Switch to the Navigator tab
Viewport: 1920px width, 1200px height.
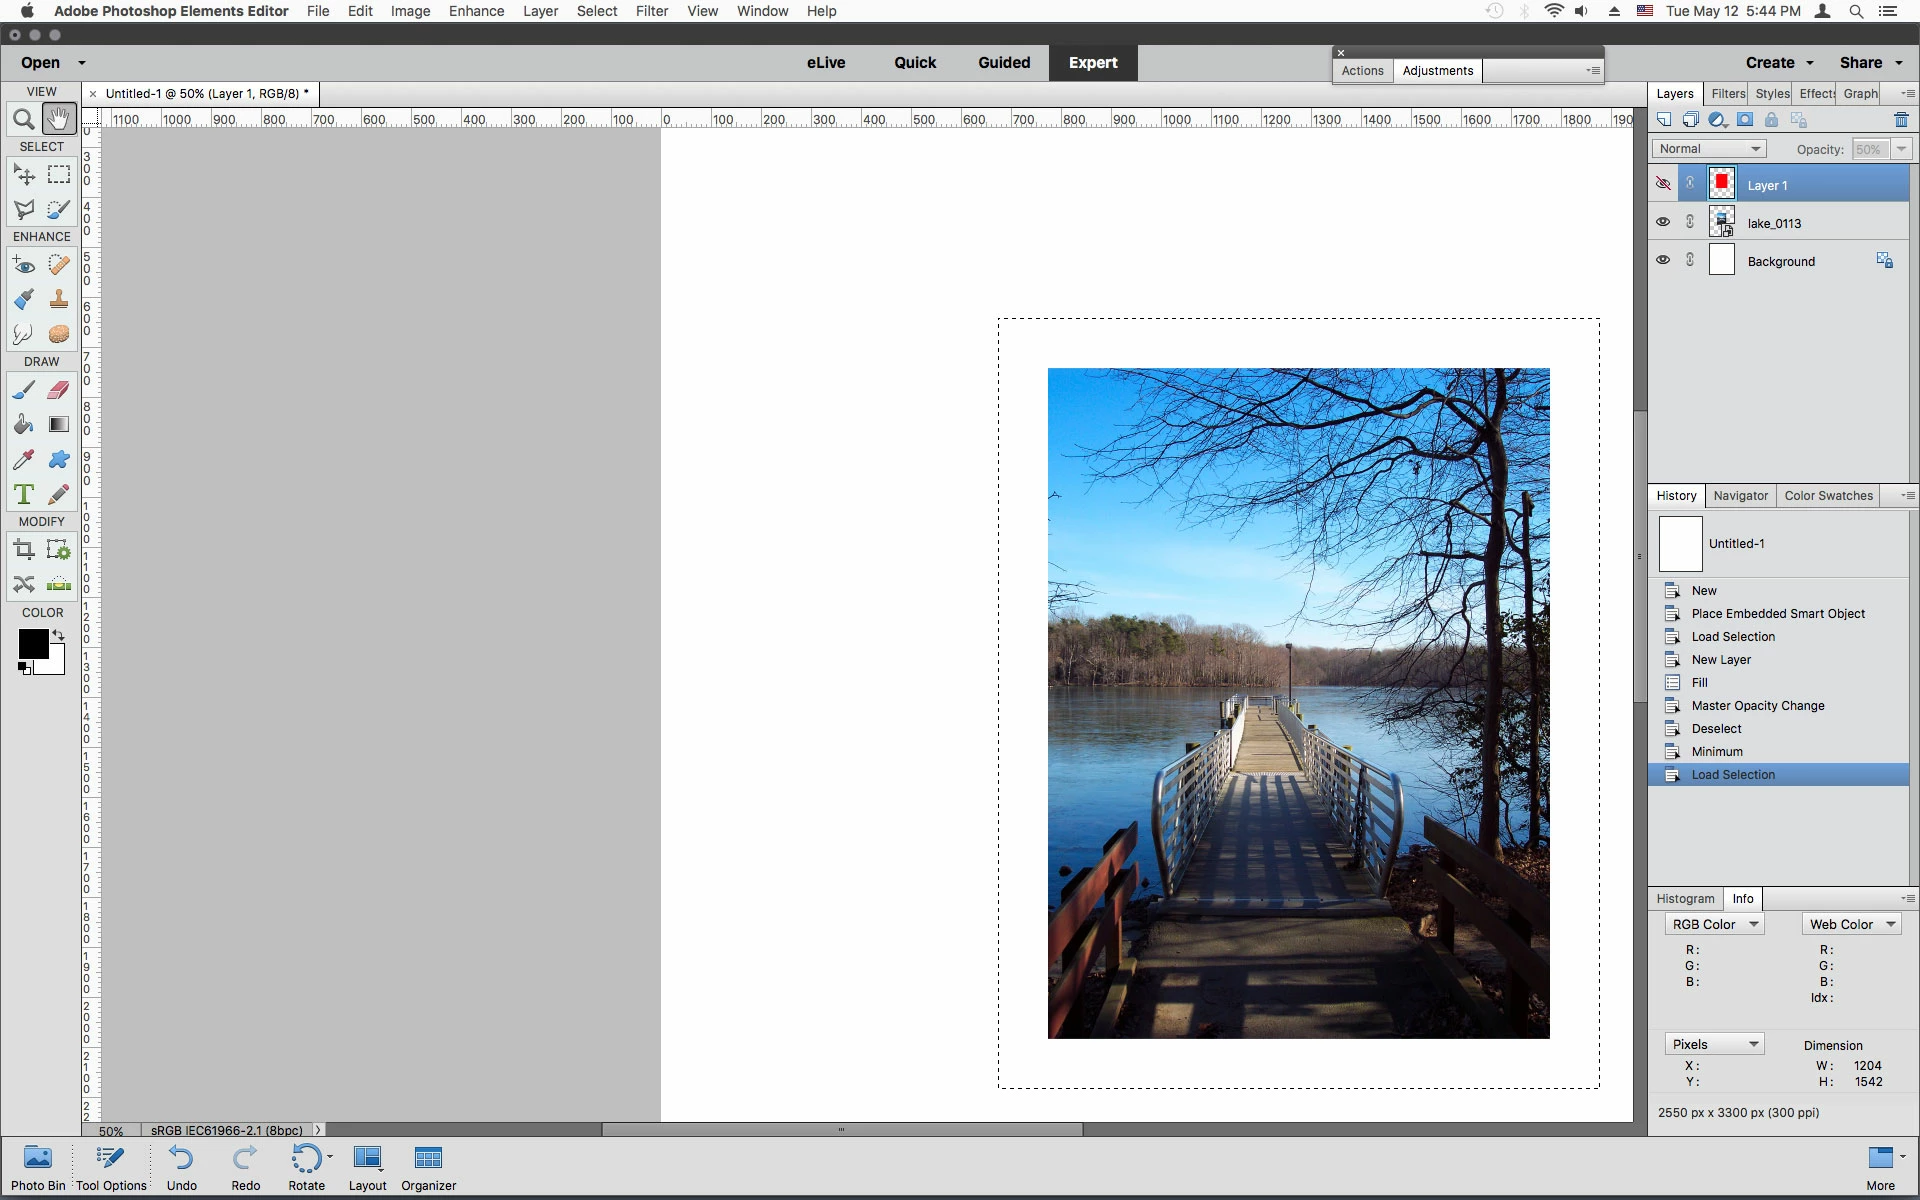click(x=1740, y=496)
